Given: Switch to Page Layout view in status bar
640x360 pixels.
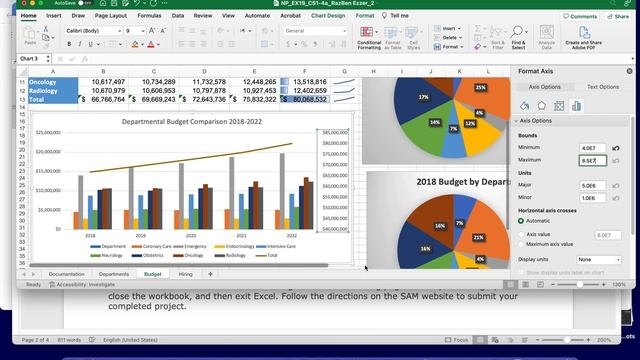Looking at the screenshot, I should (525, 284).
